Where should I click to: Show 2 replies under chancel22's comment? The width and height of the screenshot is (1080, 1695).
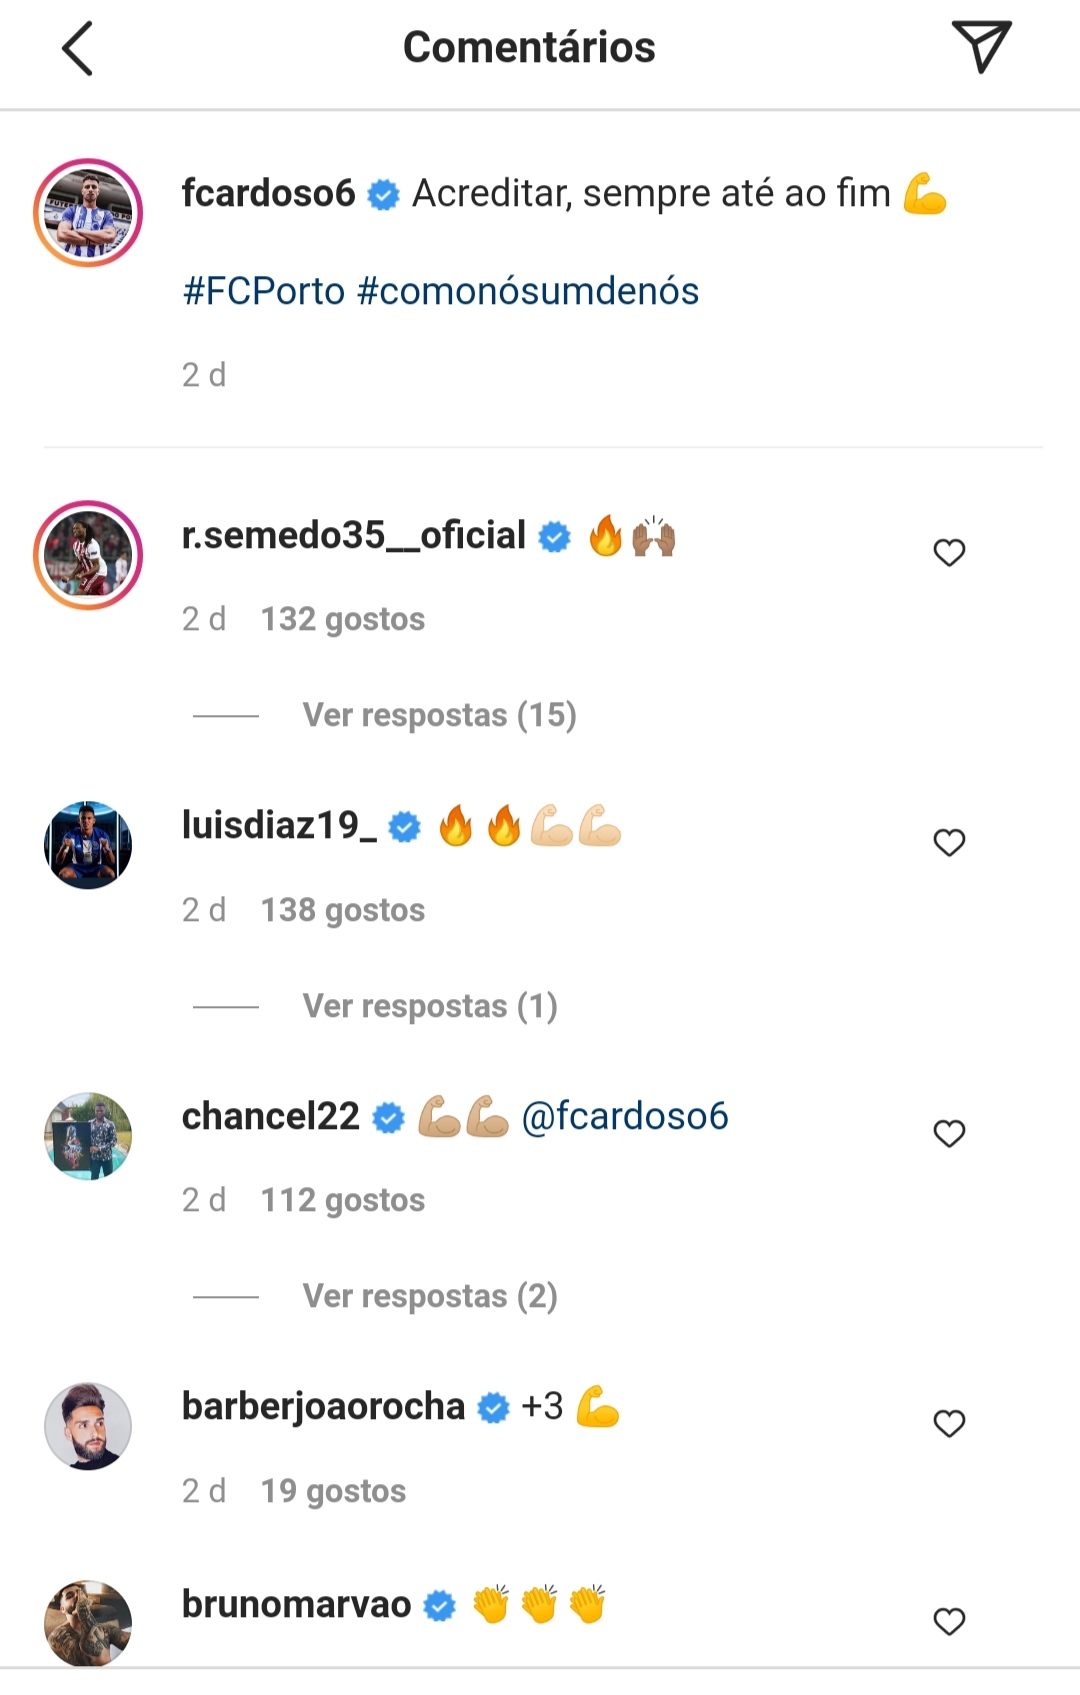click(x=430, y=1296)
